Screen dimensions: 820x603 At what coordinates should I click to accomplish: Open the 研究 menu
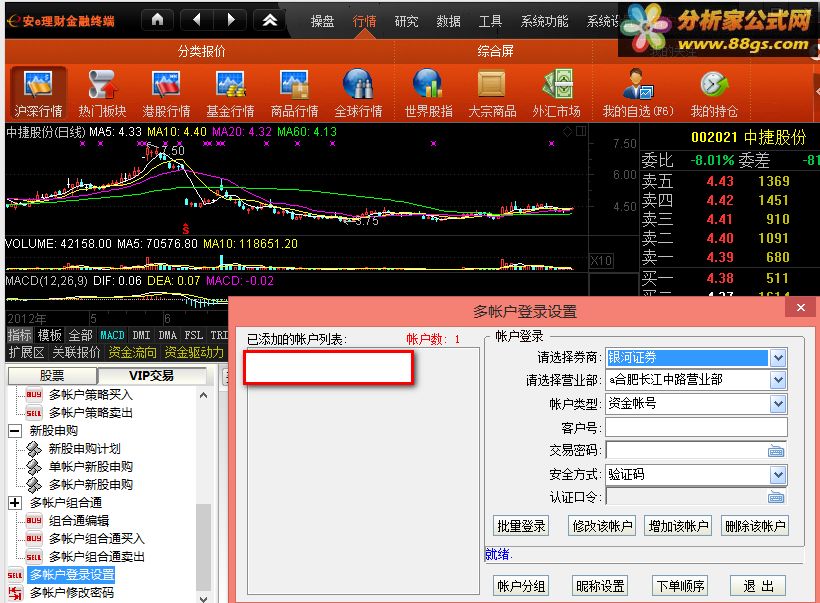tap(406, 21)
